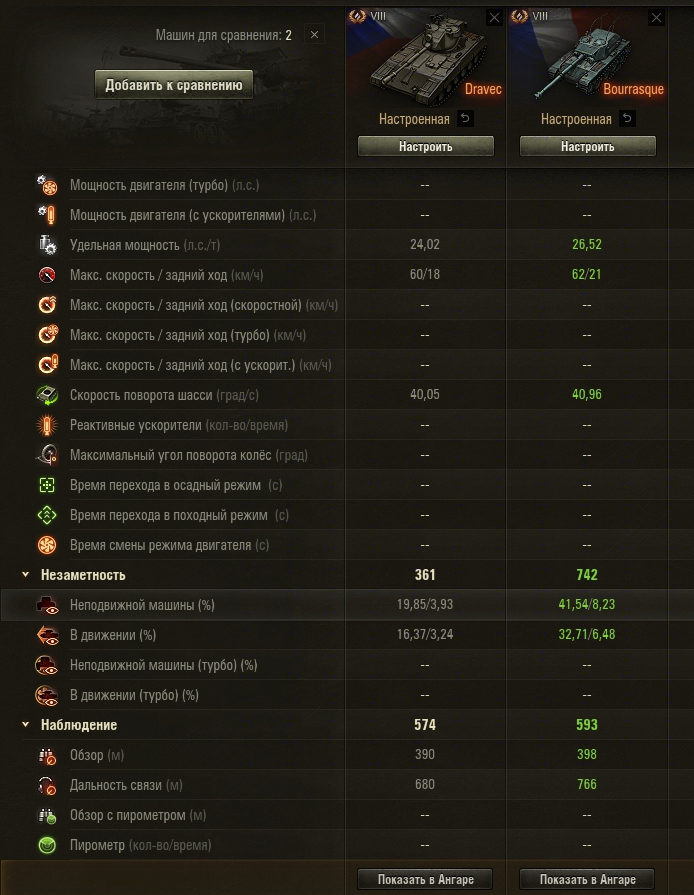Viewport: 694px width, 895px height.
Task: Reset Dravec configuration with revert arrow
Action: [465, 119]
